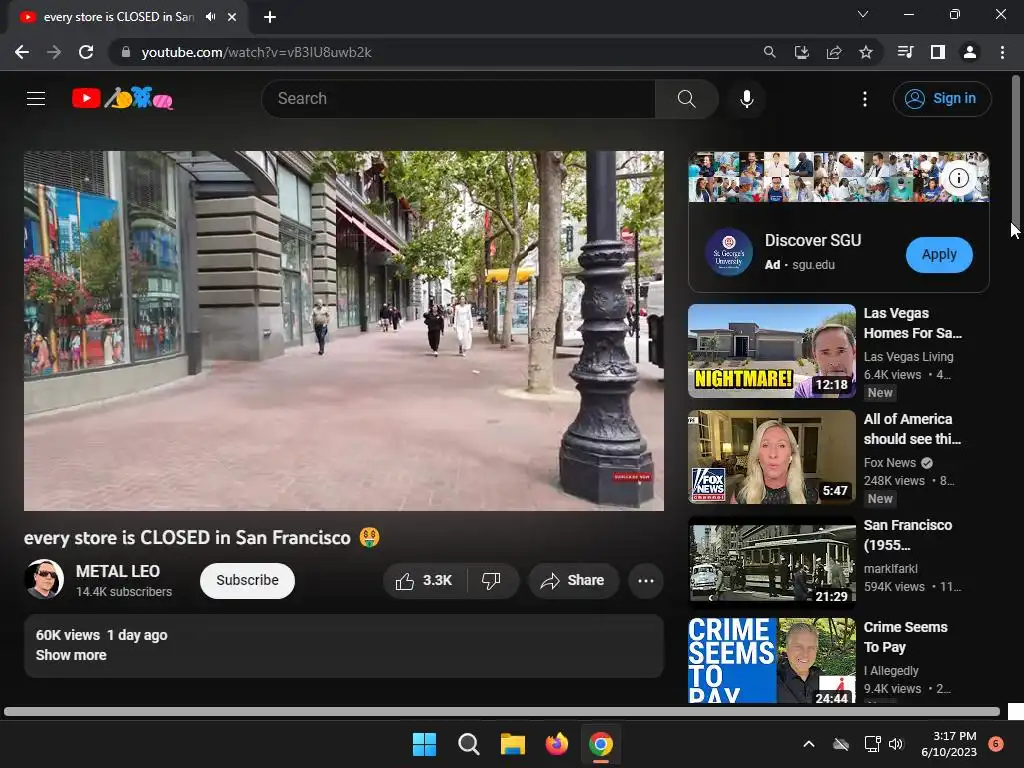Show hidden tray icons chevron
This screenshot has width=1024, height=768.
(808, 744)
